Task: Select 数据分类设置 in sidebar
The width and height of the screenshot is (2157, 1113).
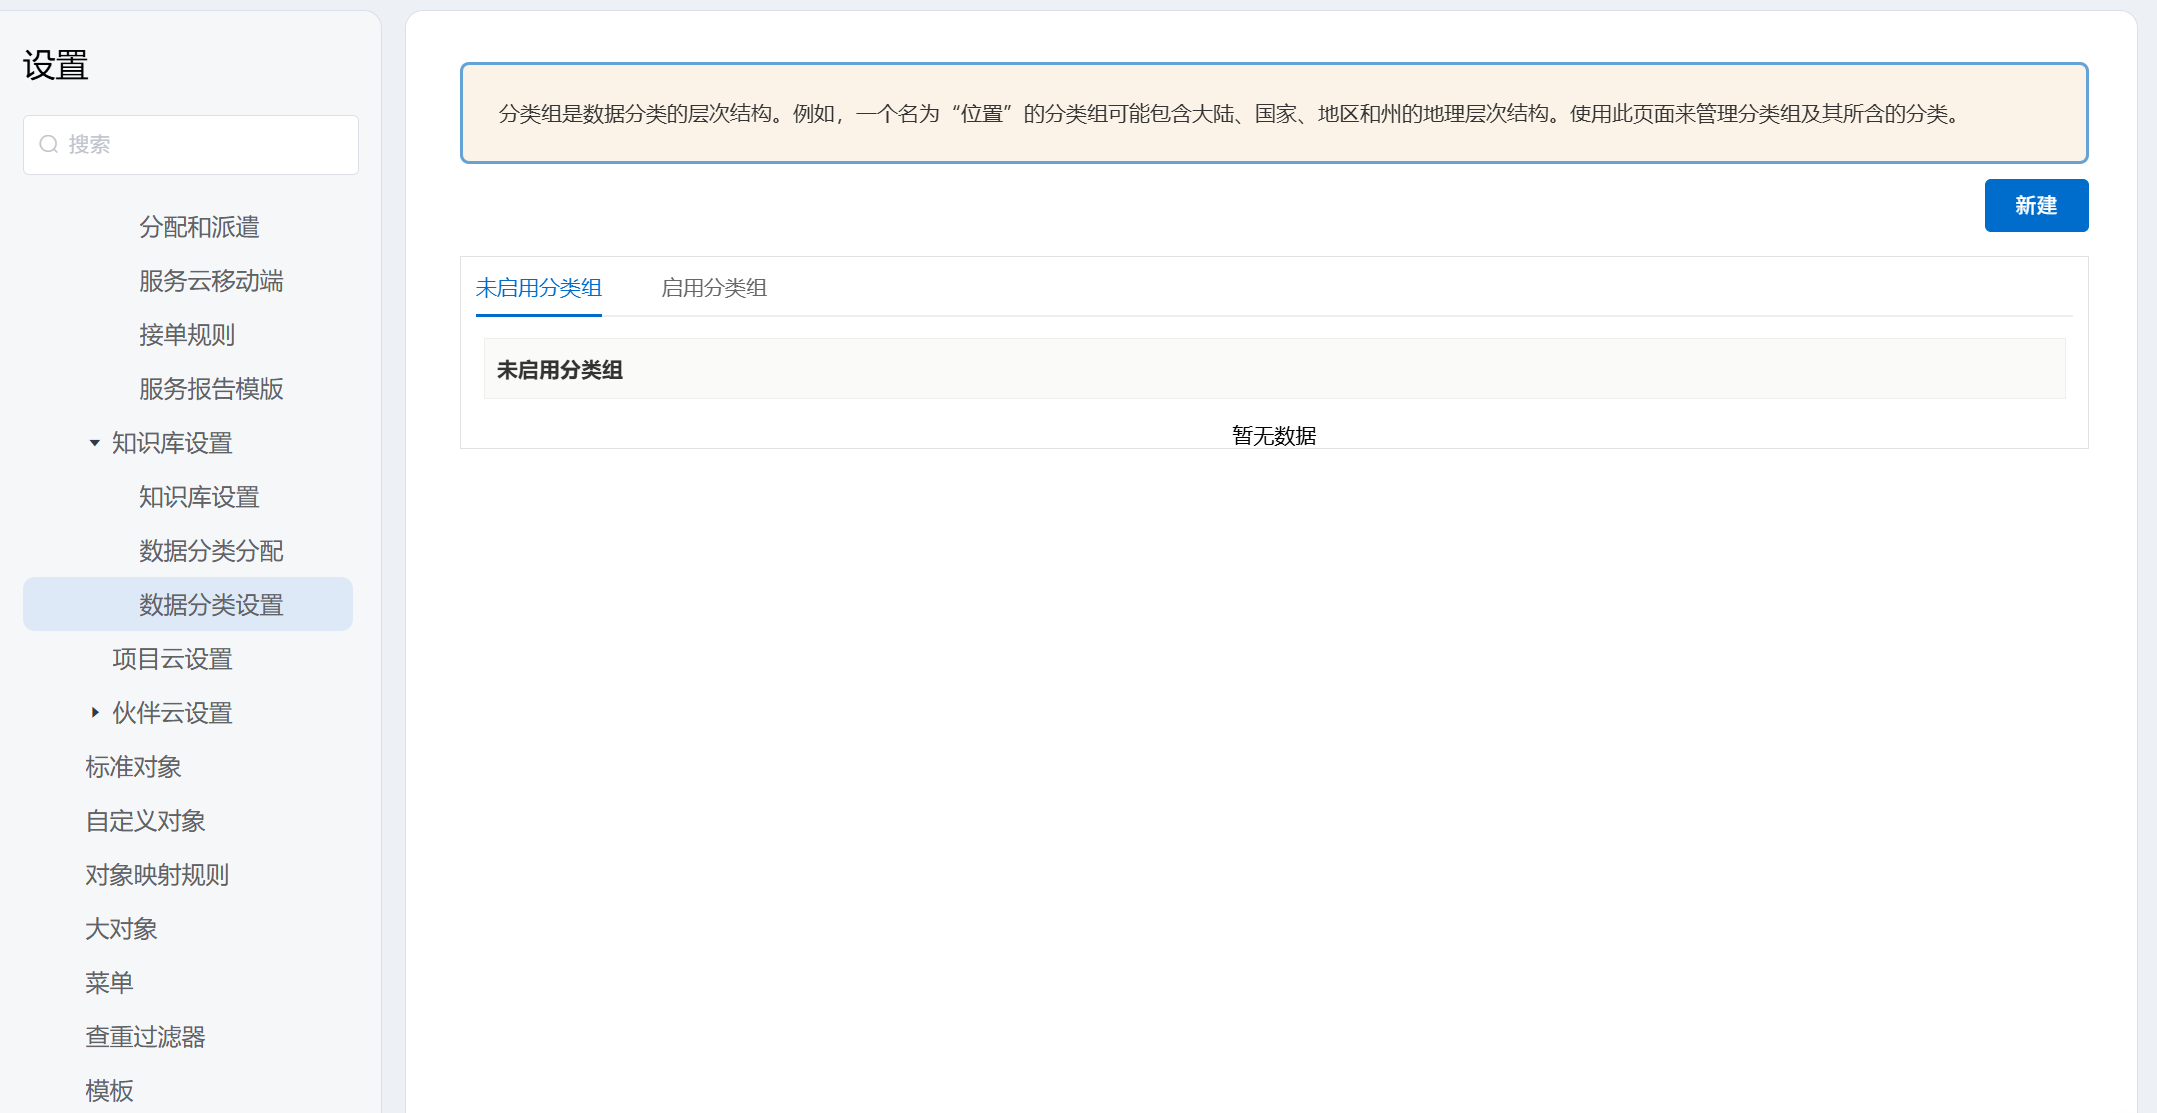Action: coord(211,605)
